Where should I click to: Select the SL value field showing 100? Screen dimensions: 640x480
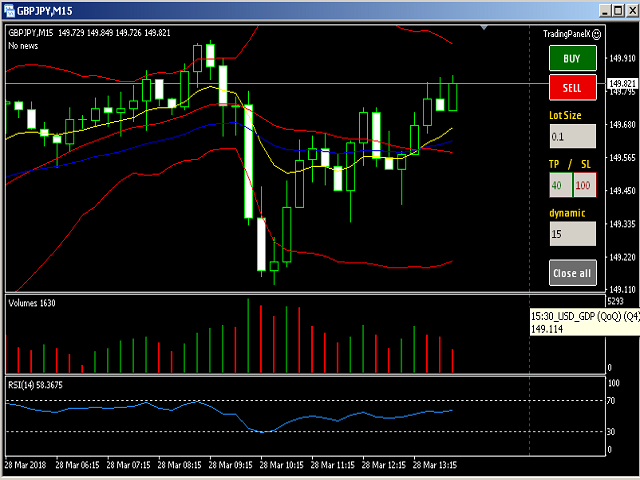[x=584, y=185]
